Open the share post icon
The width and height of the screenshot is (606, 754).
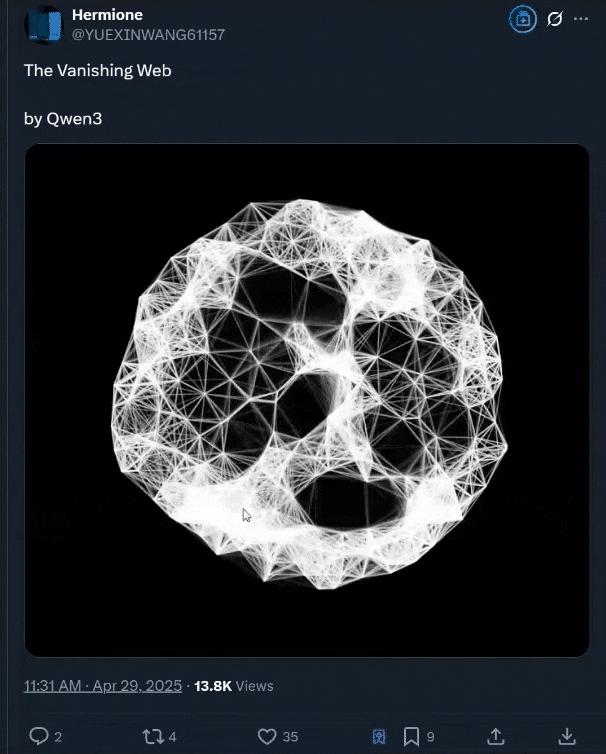(x=495, y=736)
